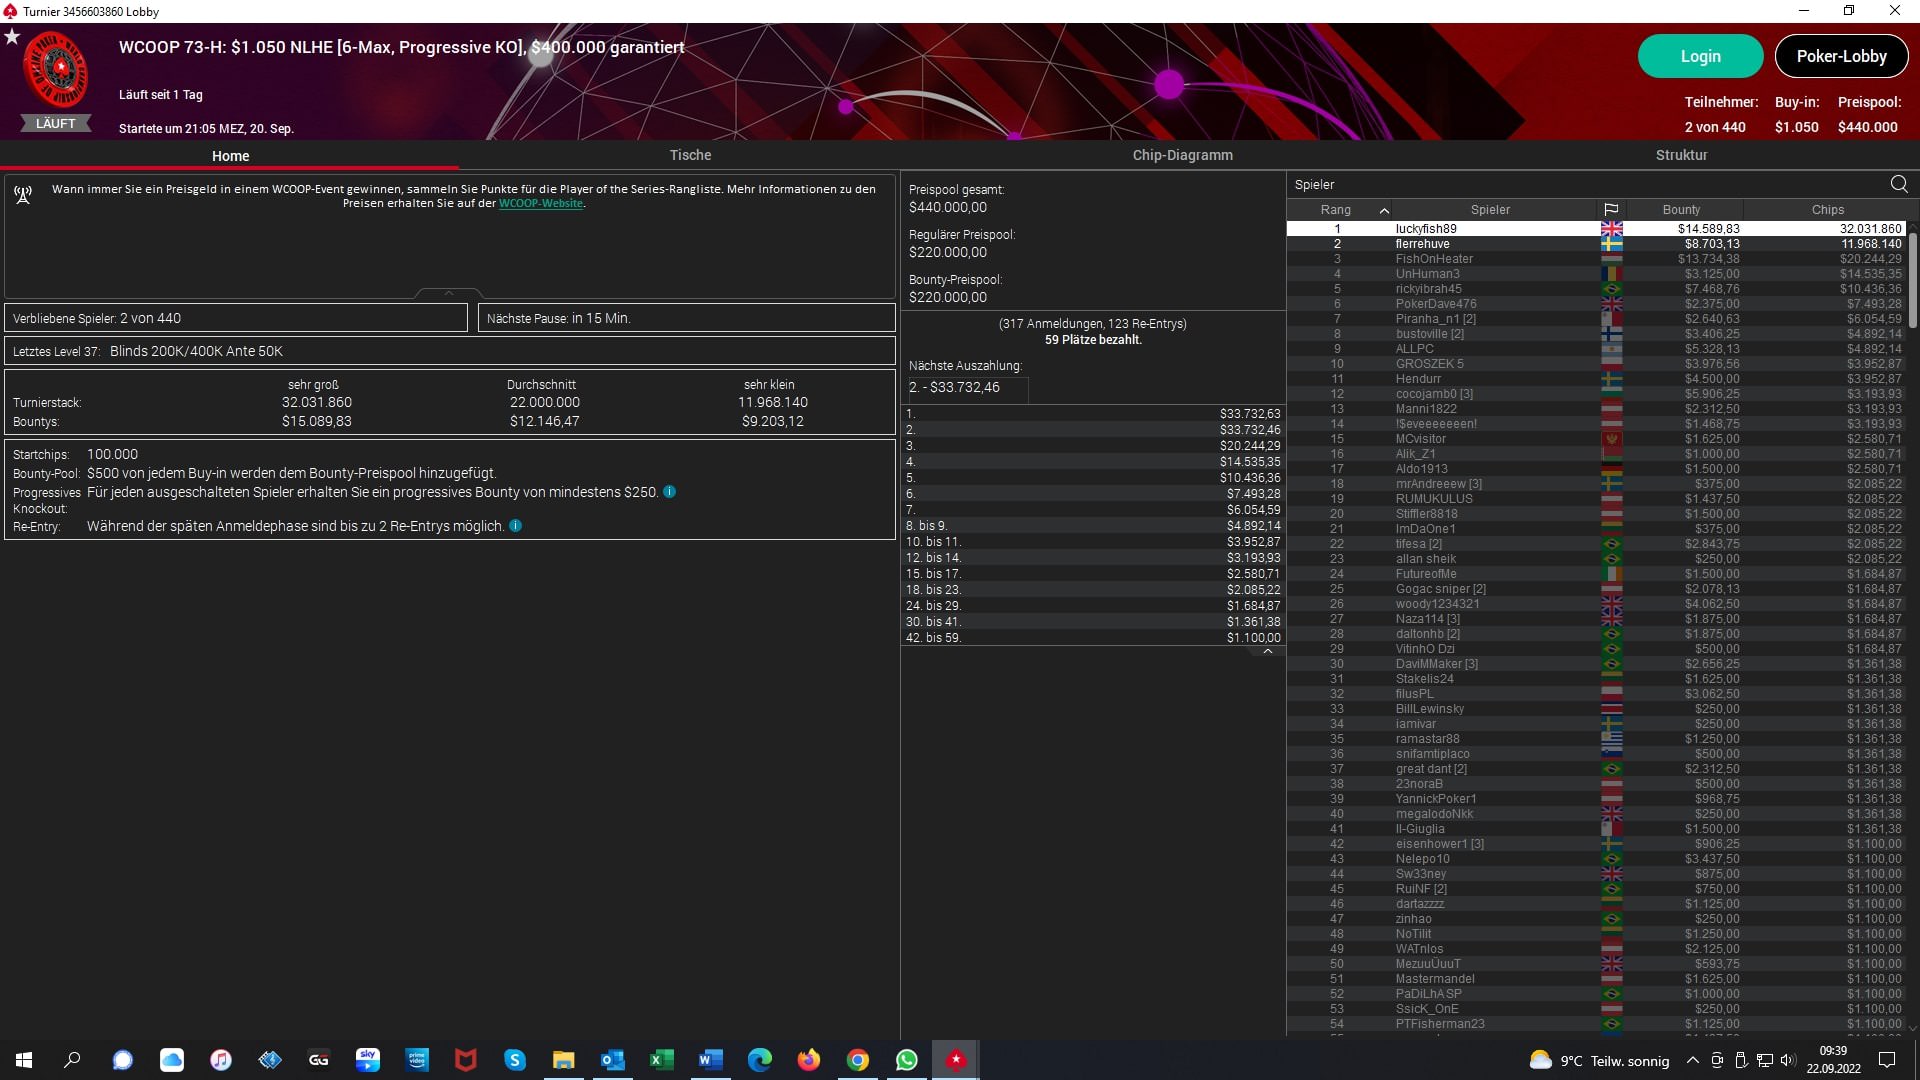Open Windows Start menu

coord(24,1060)
